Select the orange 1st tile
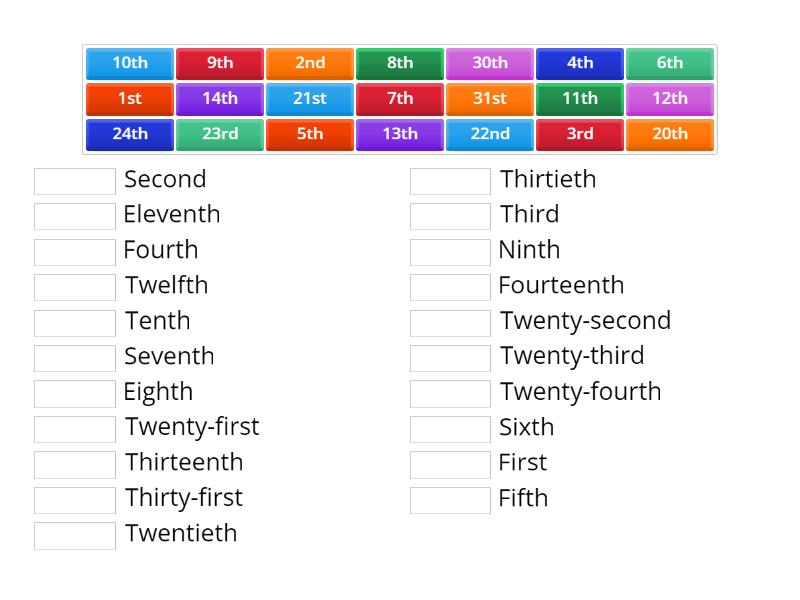 click(x=129, y=98)
